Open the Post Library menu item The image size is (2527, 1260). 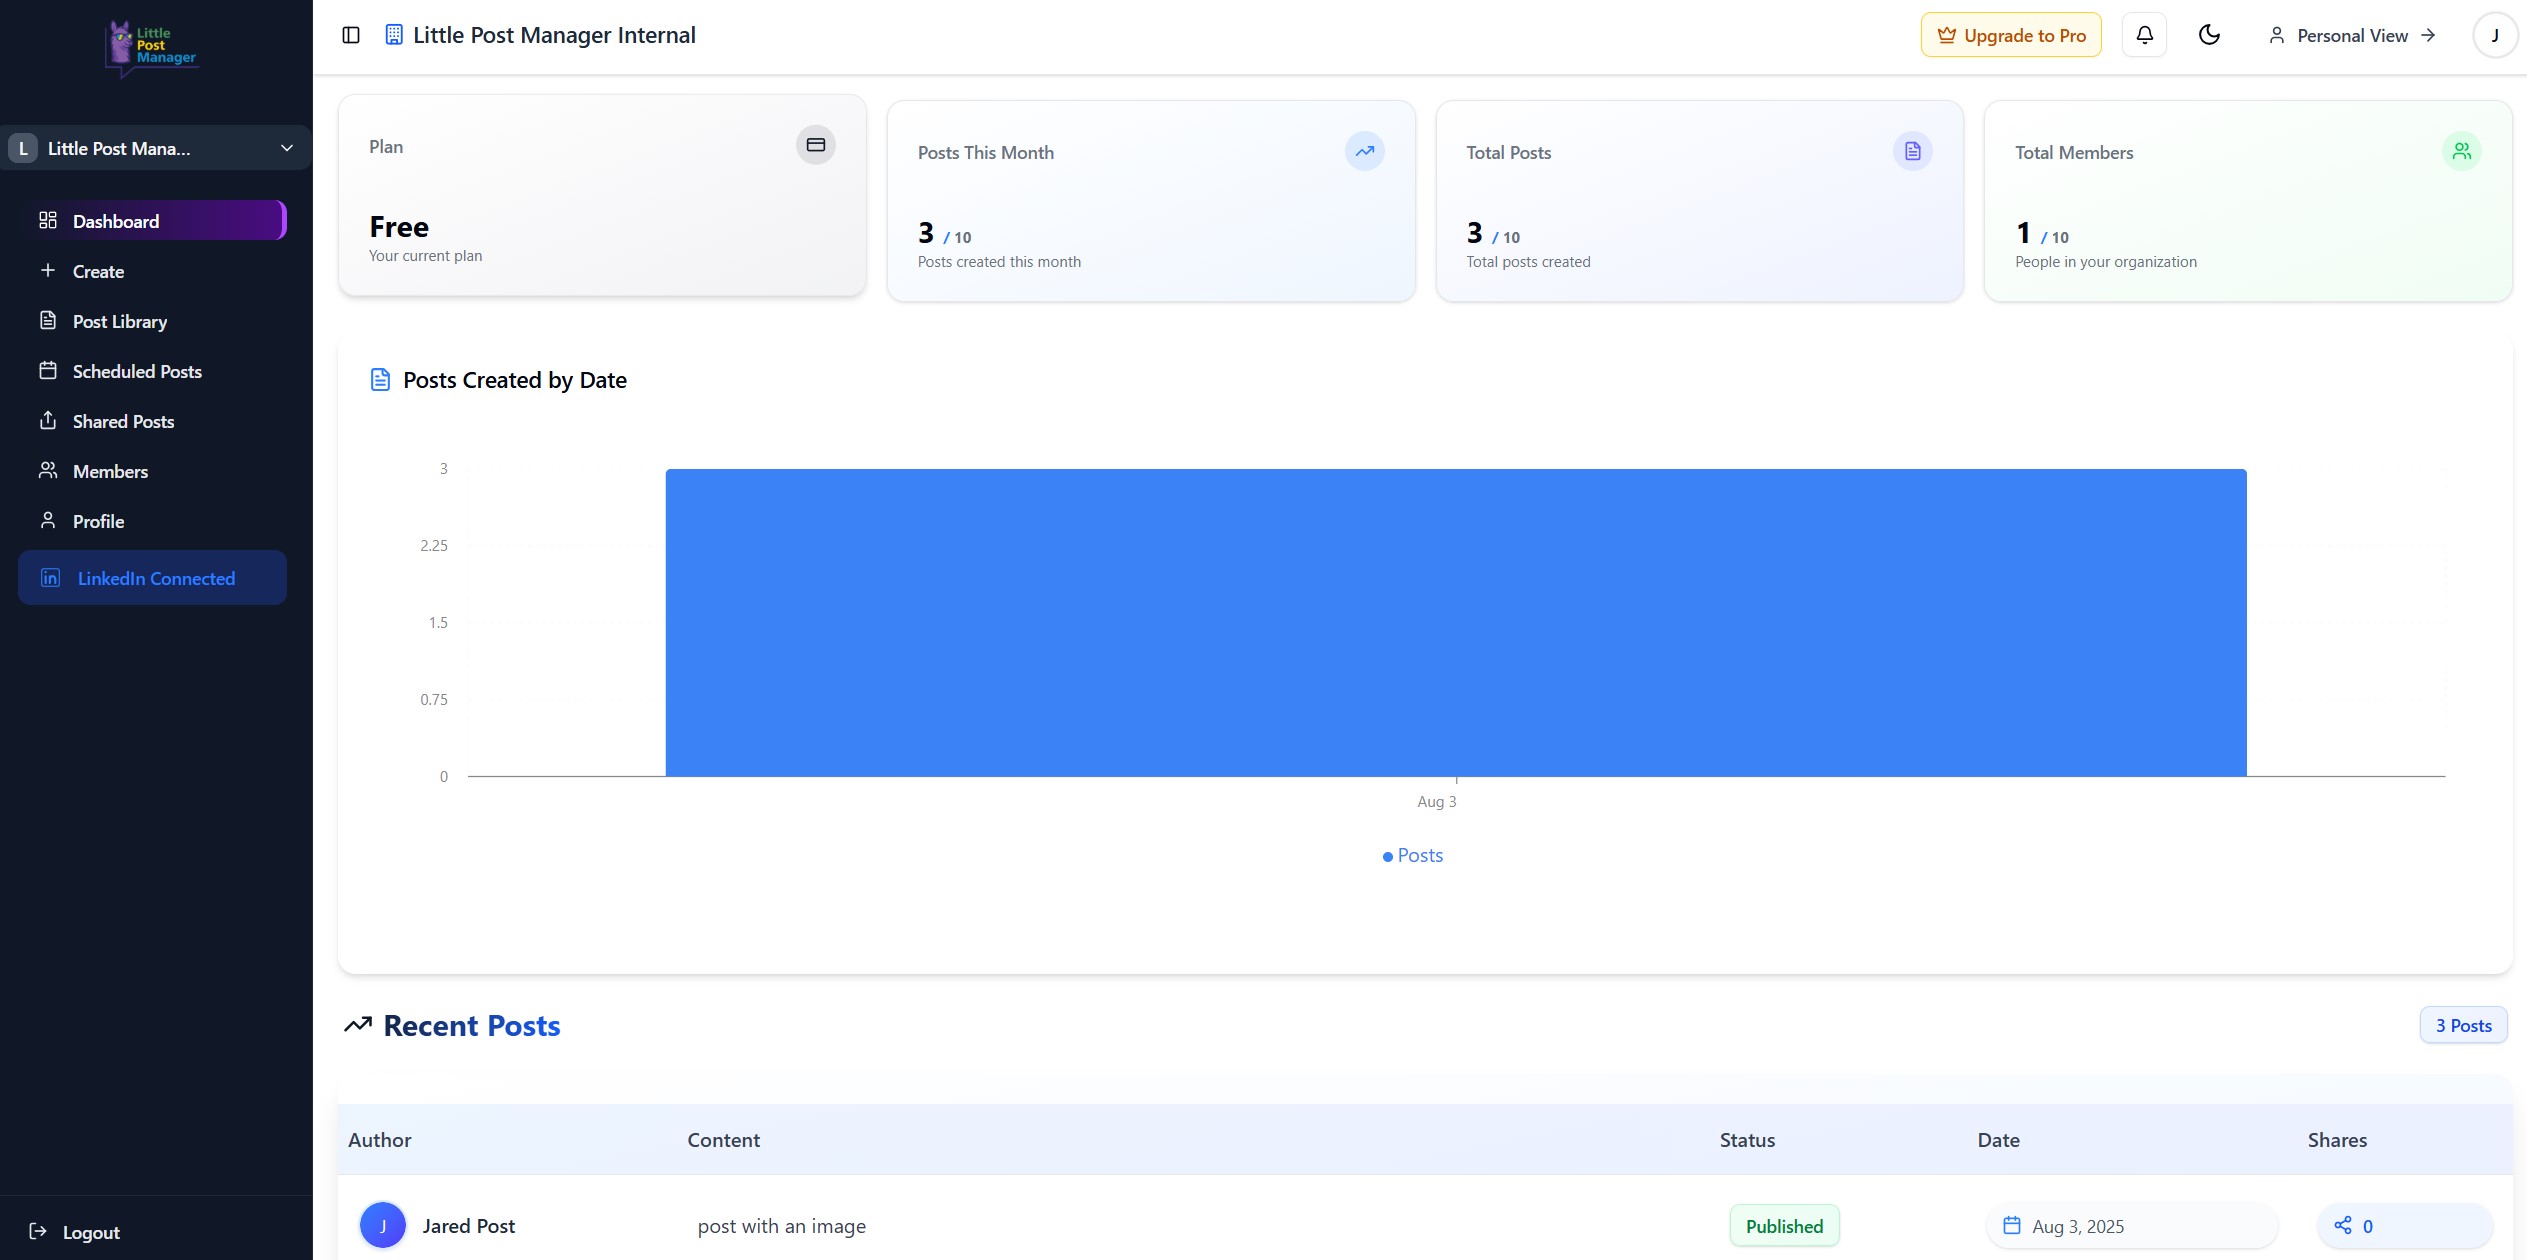[x=119, y=321]
